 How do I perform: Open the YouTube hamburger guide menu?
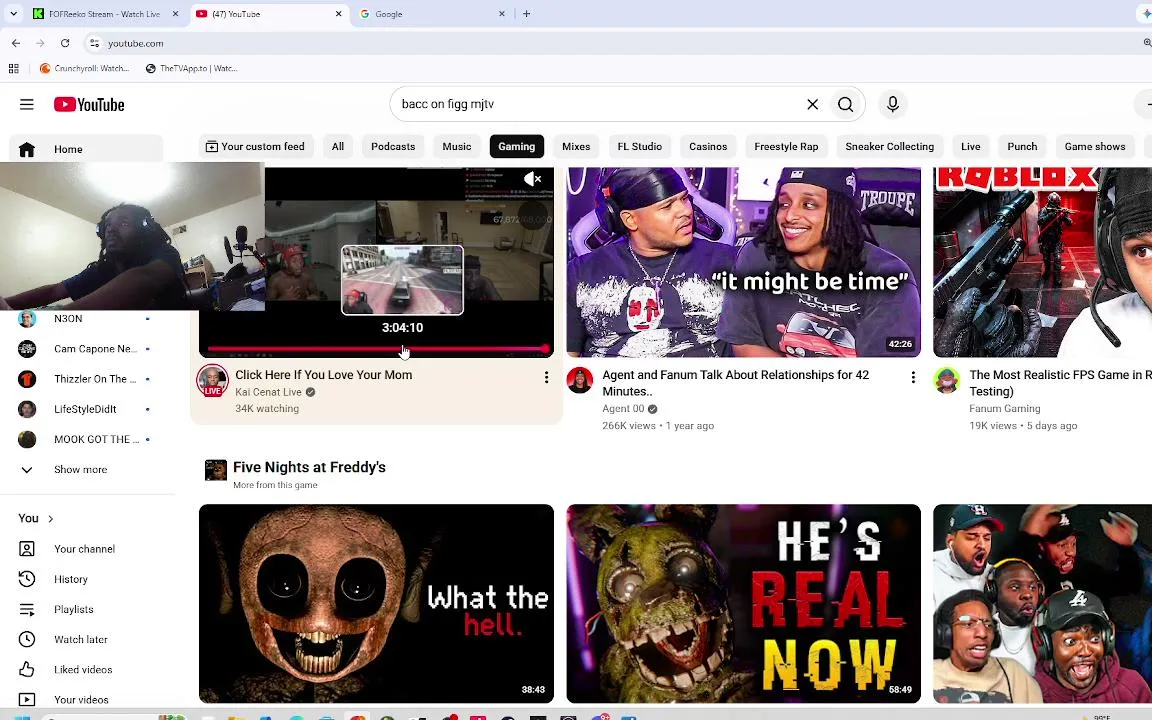[x=26, y=104]
